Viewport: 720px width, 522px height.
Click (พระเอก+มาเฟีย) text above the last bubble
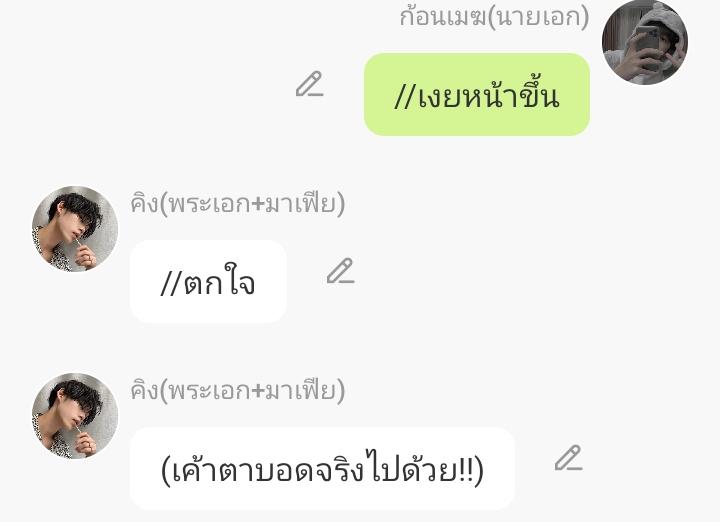pyautogui.click(x=252, y=392)
